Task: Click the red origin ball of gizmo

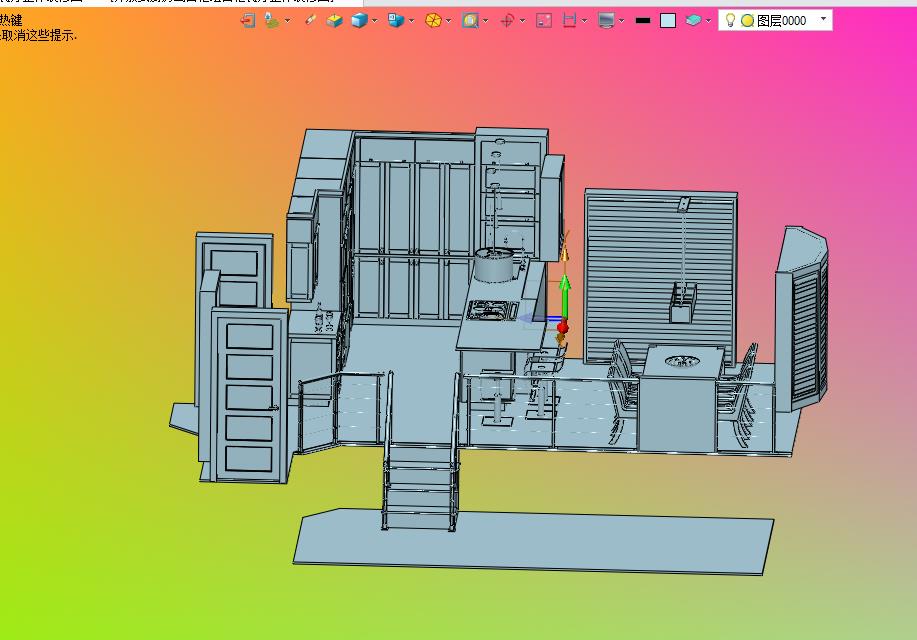Action: 563,326
